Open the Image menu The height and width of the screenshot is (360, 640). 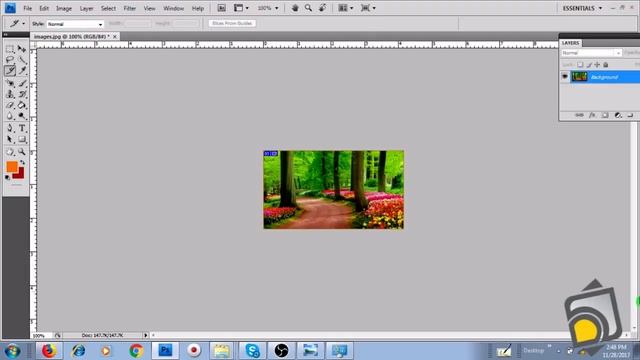(x=64, y=8)
